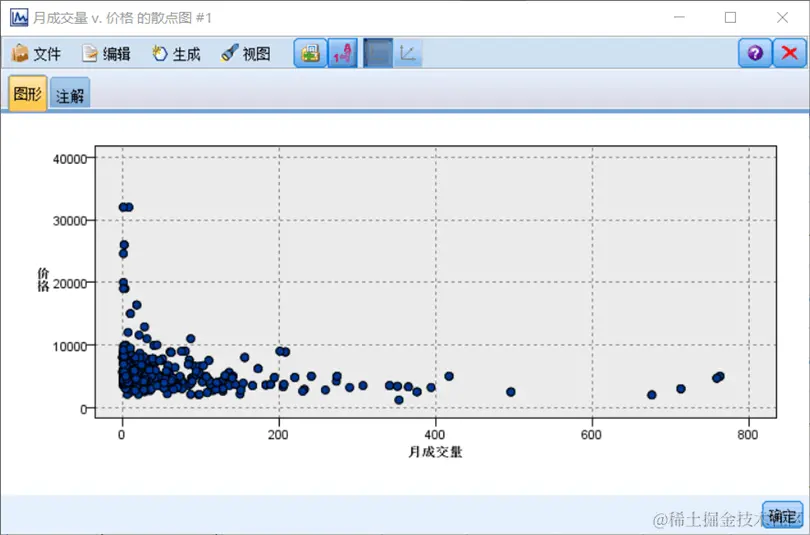Click the 月成交量 x-axis title

435,452
